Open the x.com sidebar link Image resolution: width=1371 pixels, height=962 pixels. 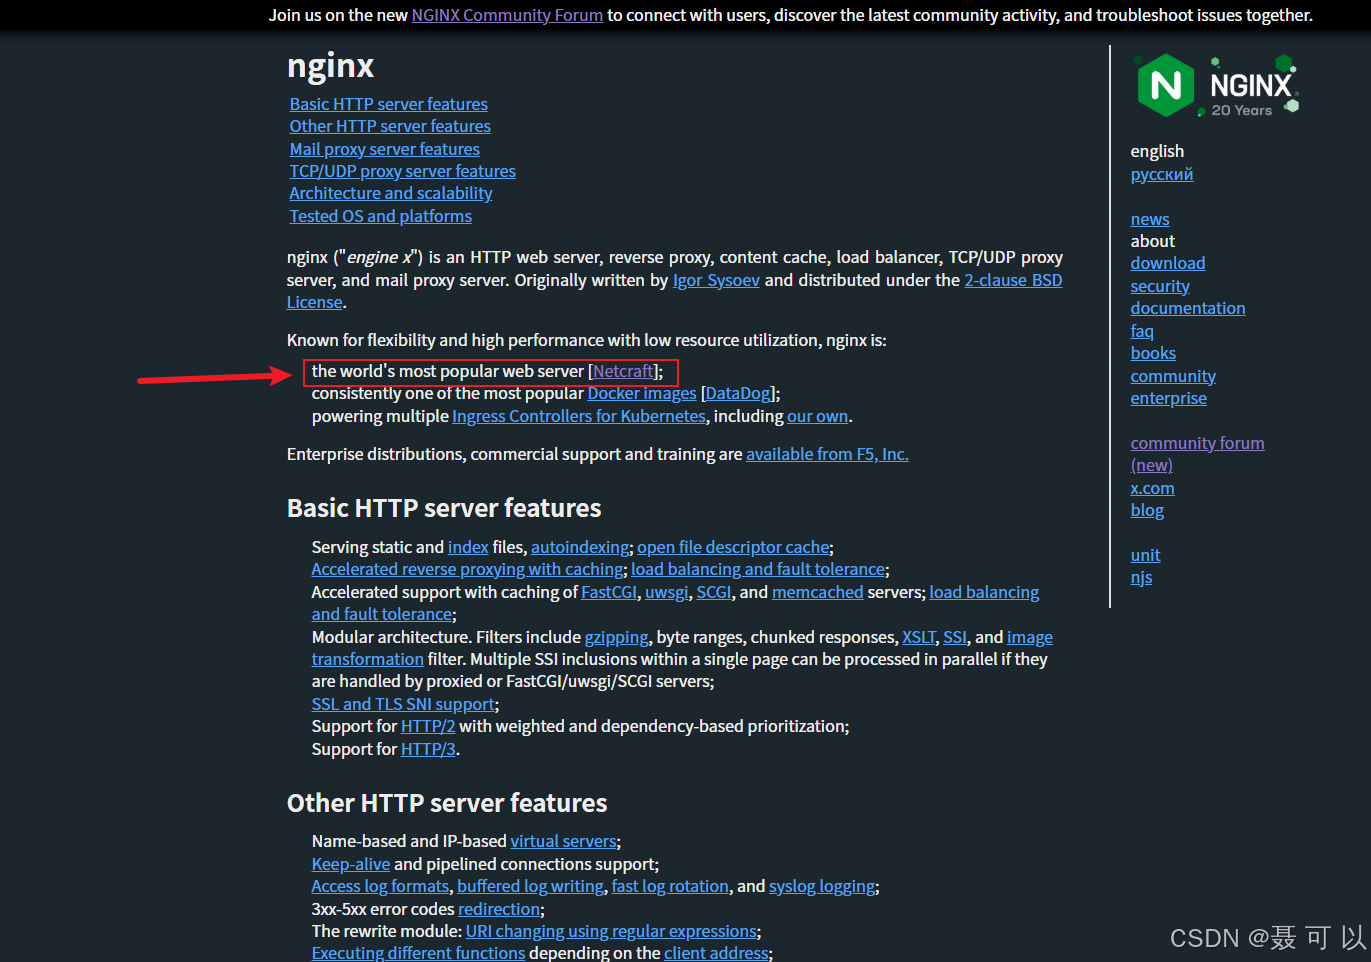(1153, 488)
